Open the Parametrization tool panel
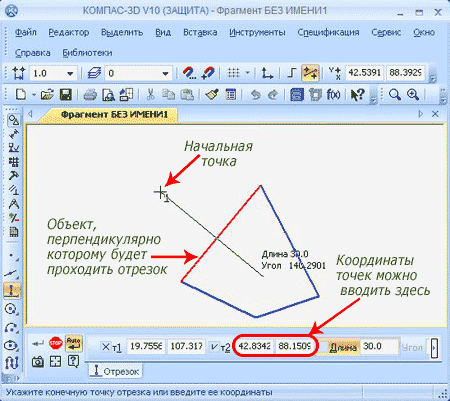This screenshot has height=401, width=450. tap(13, 190)
